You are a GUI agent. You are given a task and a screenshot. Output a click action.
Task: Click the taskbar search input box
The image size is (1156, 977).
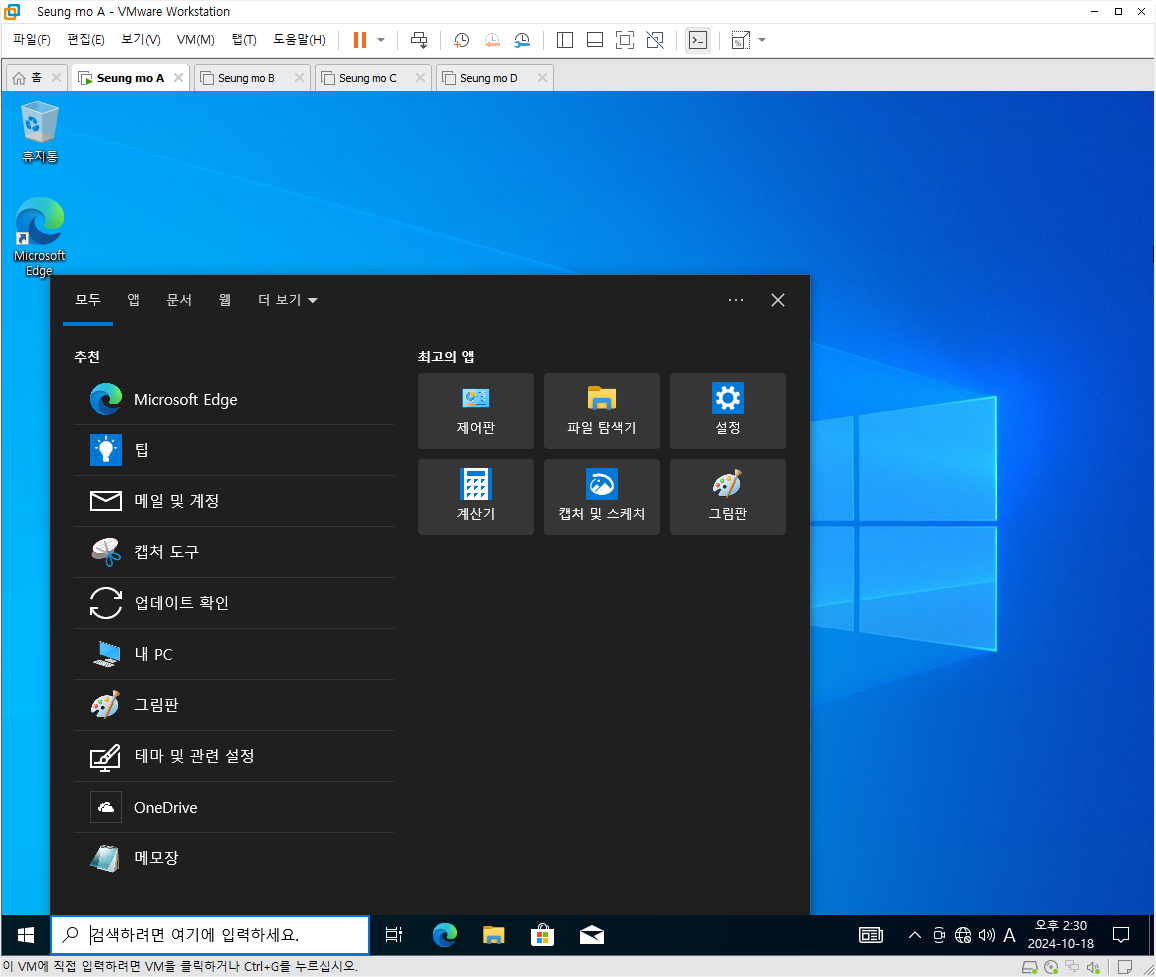[x=210, y=935]
